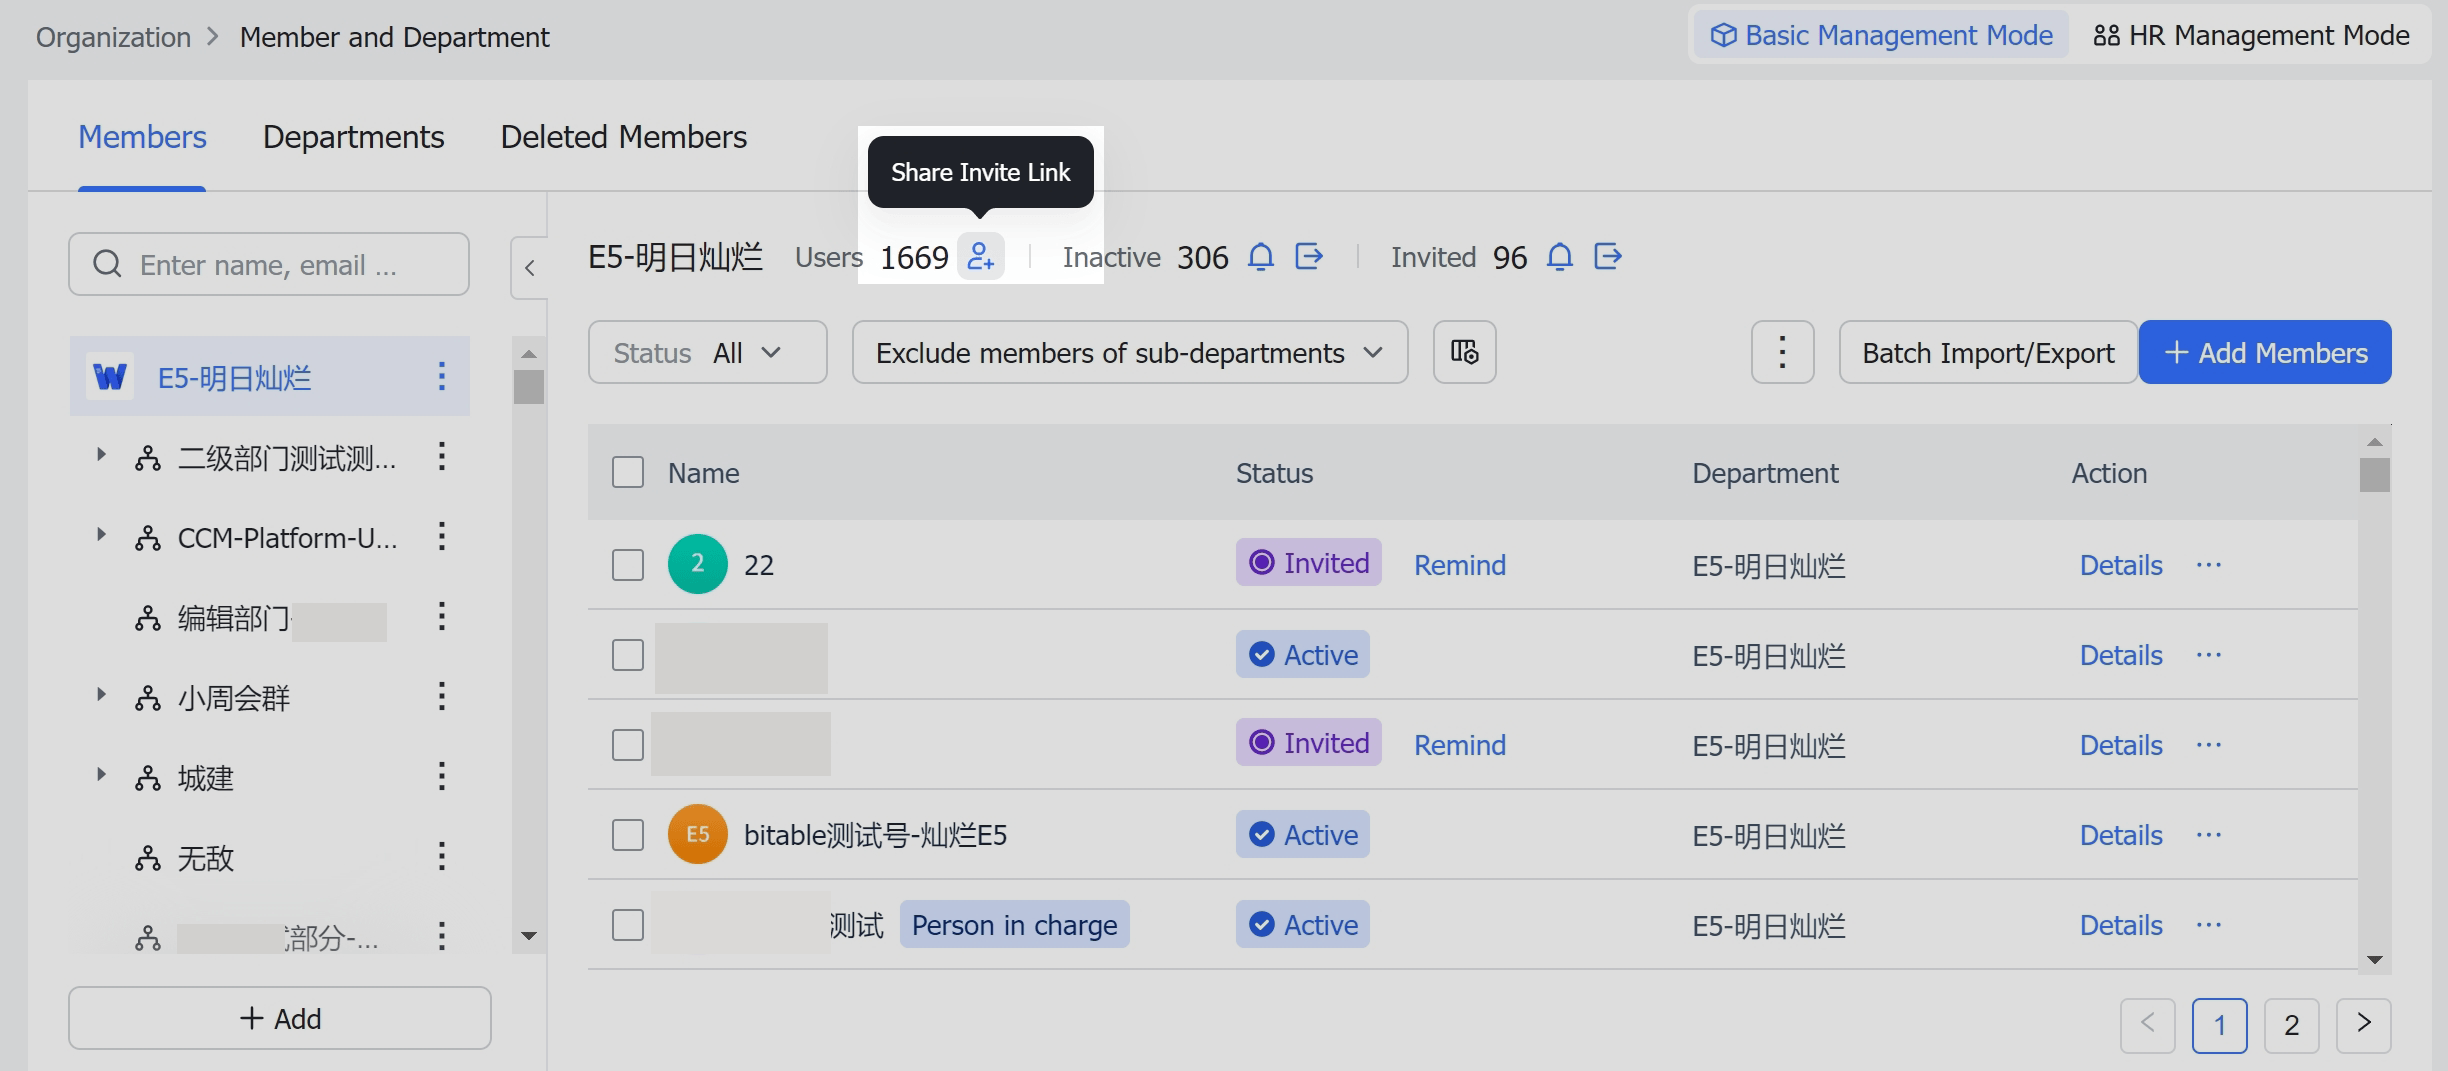Screen dimensions: 2448x1071
Task: Click Remind for the invited member 22
Action: point(1459,564)
